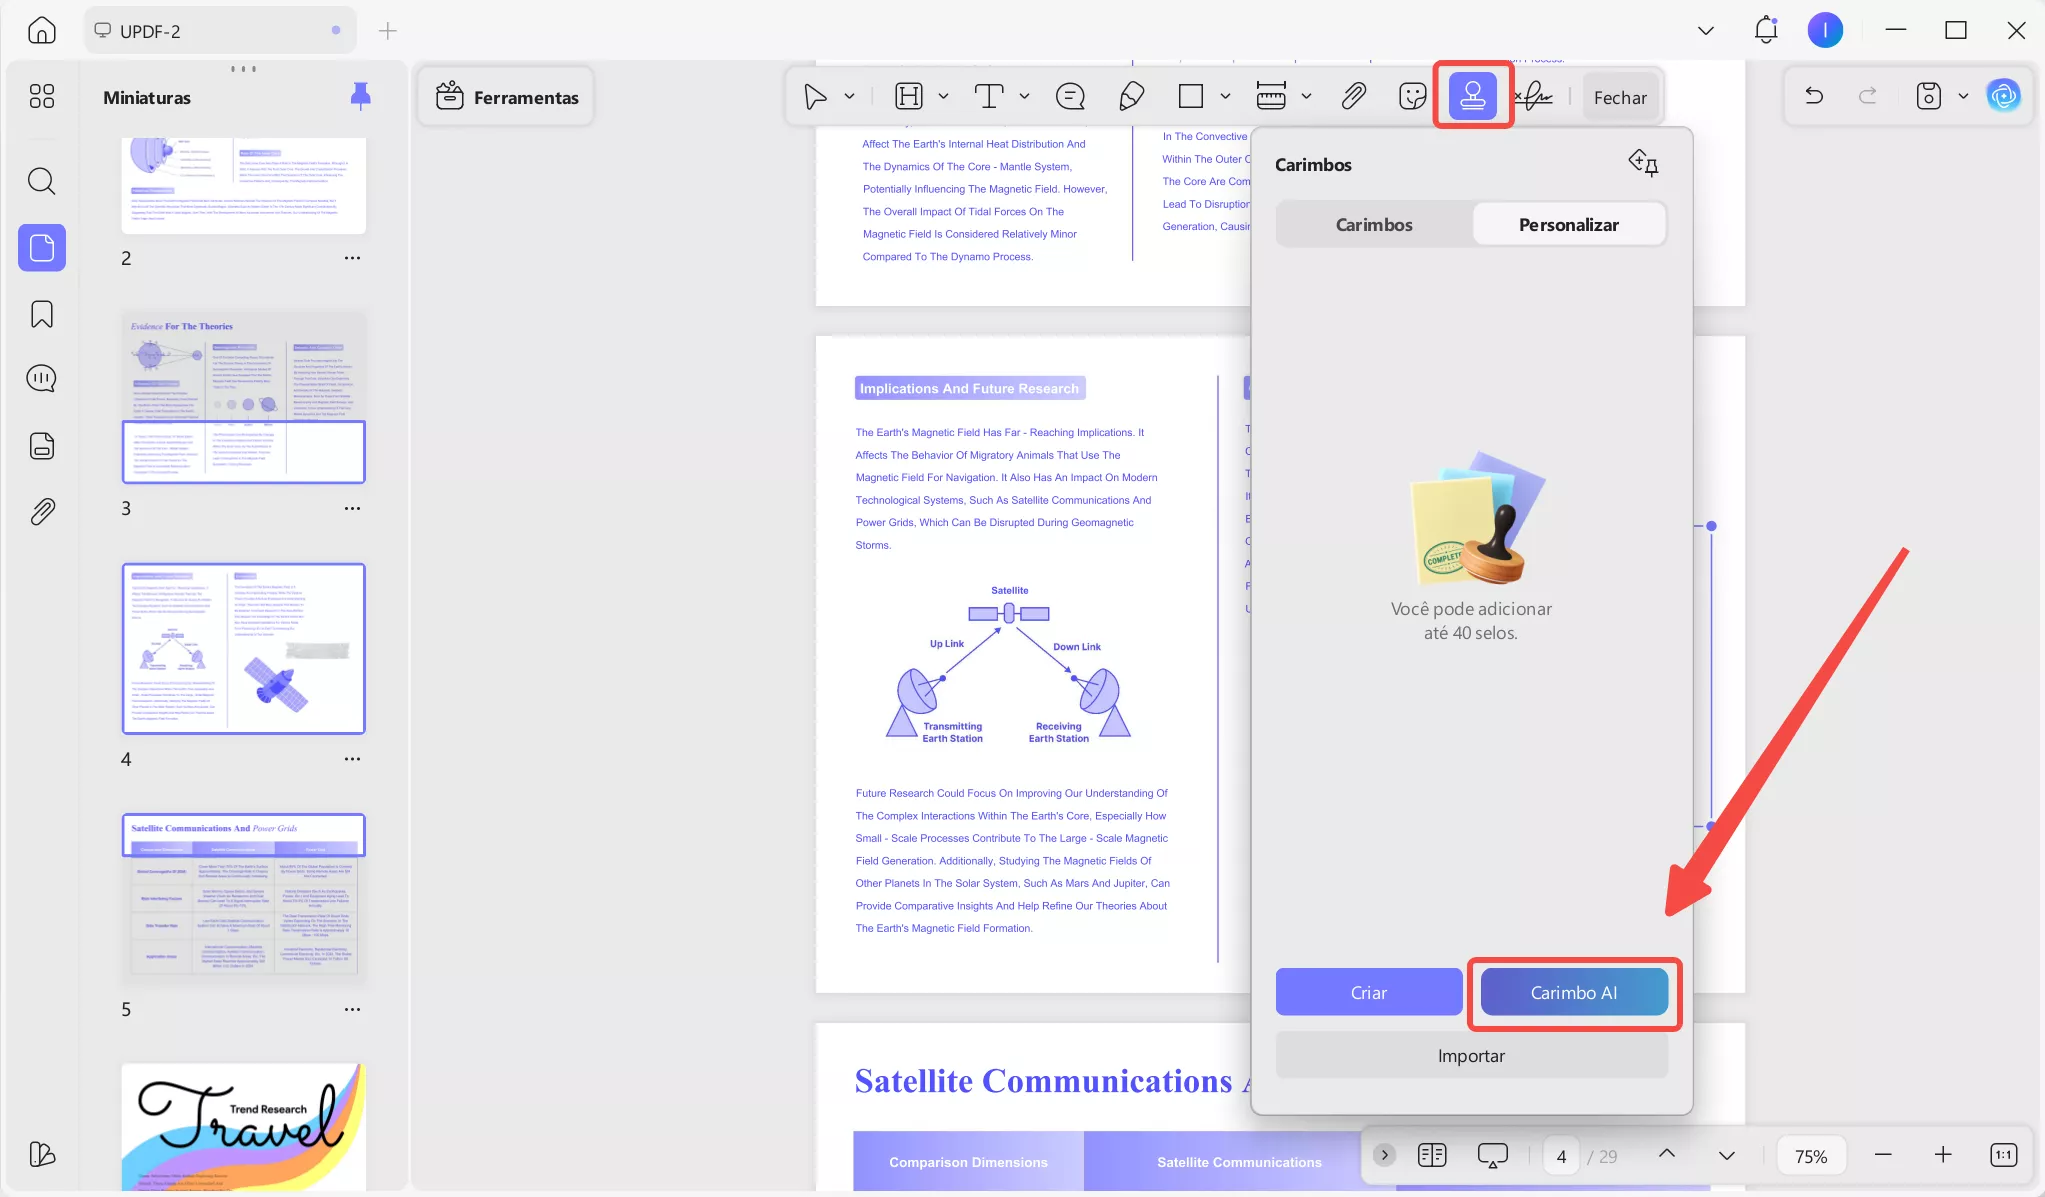
Task: Switch to the Personalizar tab
Action: coord(1568,225)
